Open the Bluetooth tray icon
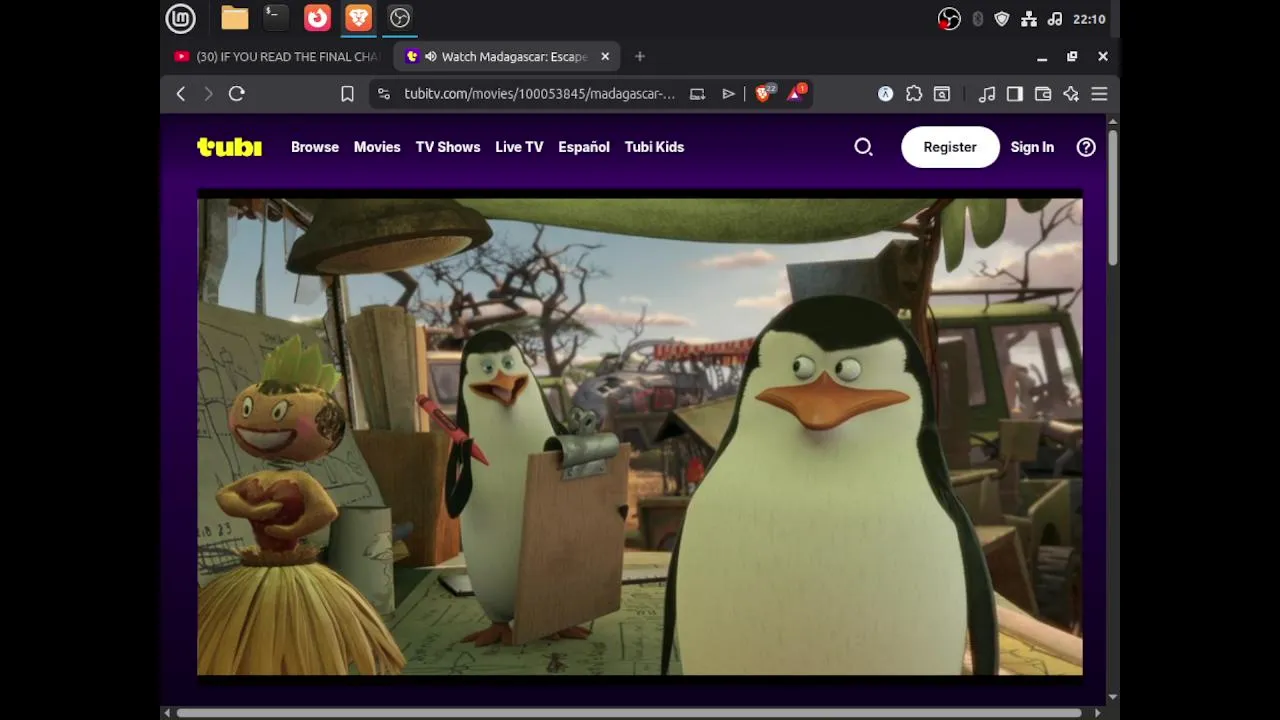 point(977,19)
